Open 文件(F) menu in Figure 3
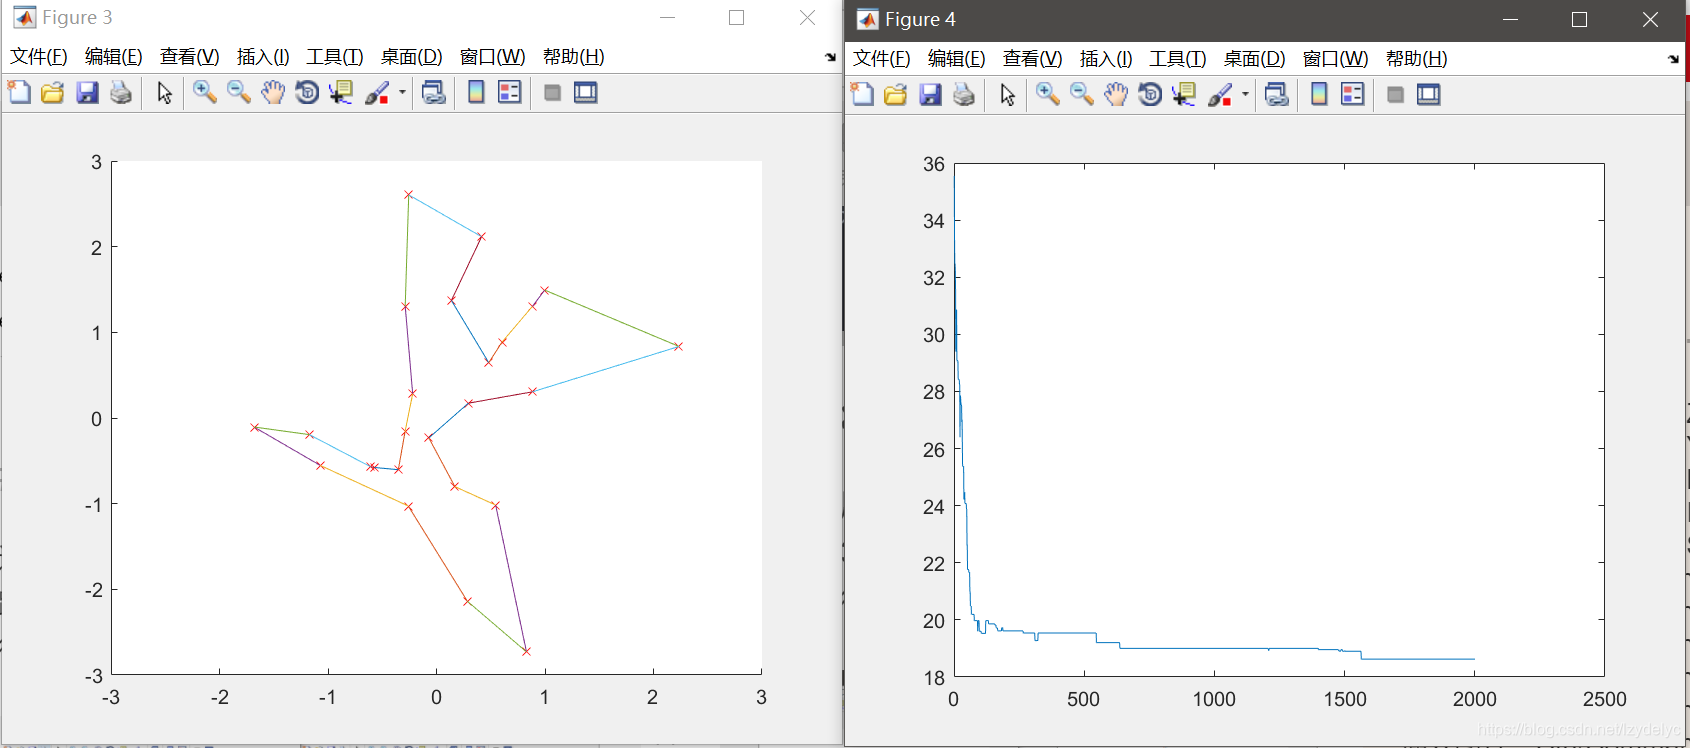This screenshot has width=1690, height=748. (x=39, y=57)
